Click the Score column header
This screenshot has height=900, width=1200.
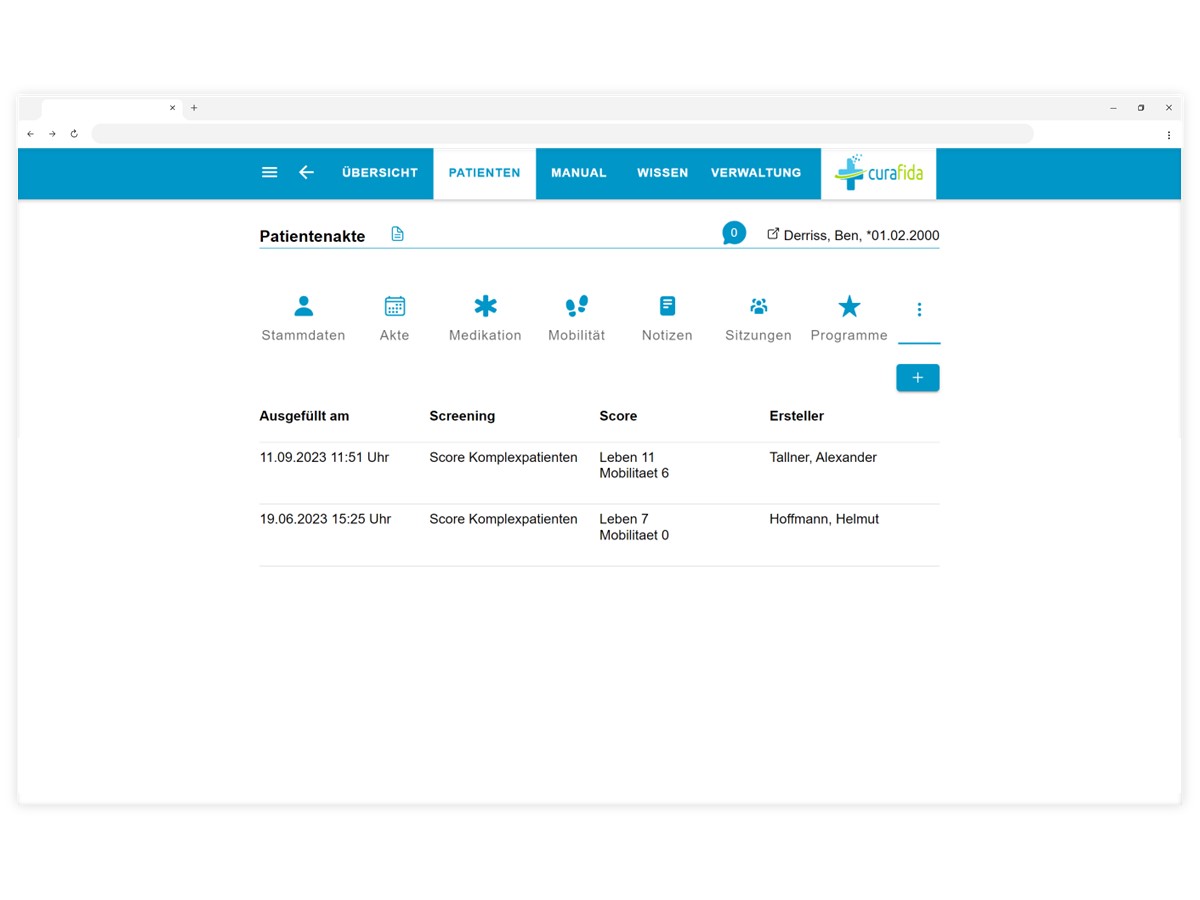coord(618,416)
